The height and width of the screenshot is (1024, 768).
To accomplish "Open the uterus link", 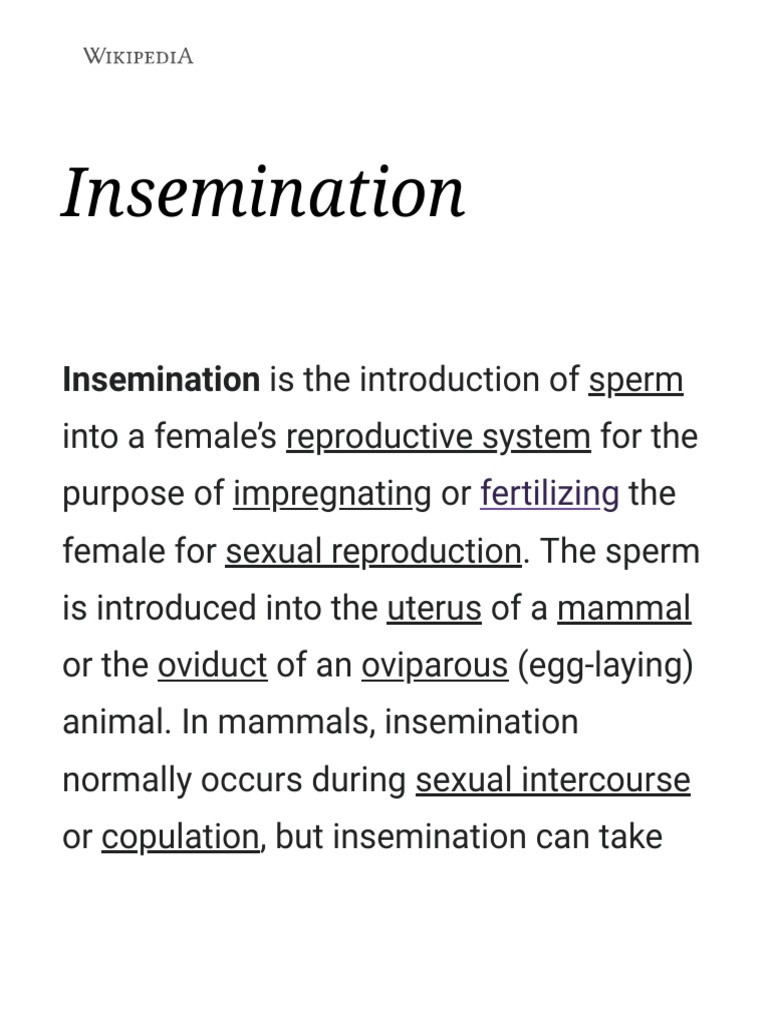I will [434, 608].
